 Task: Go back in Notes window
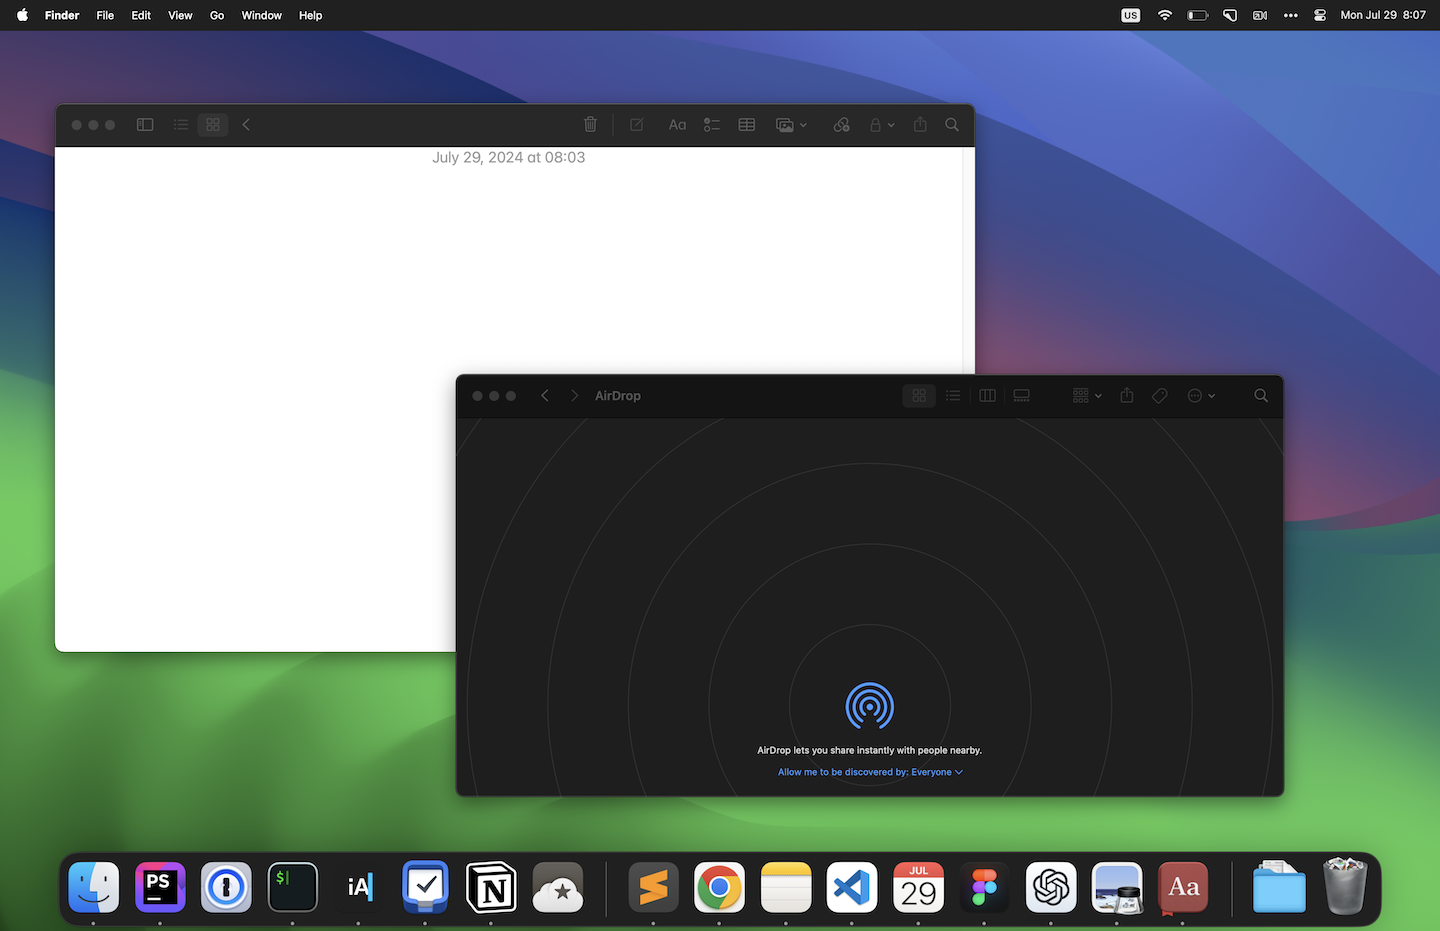[x=246, y=125]
